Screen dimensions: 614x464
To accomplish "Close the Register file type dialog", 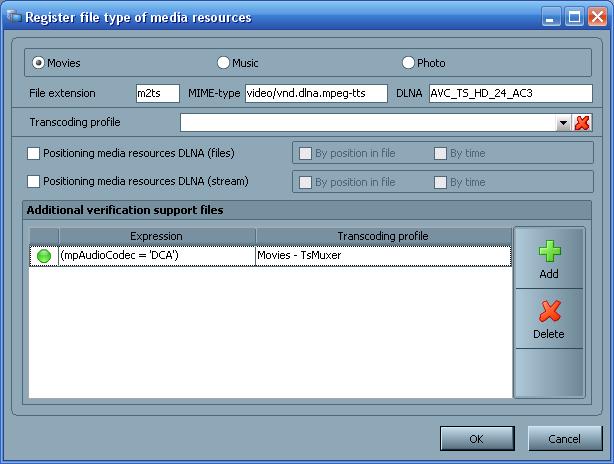I will [598, 17].
